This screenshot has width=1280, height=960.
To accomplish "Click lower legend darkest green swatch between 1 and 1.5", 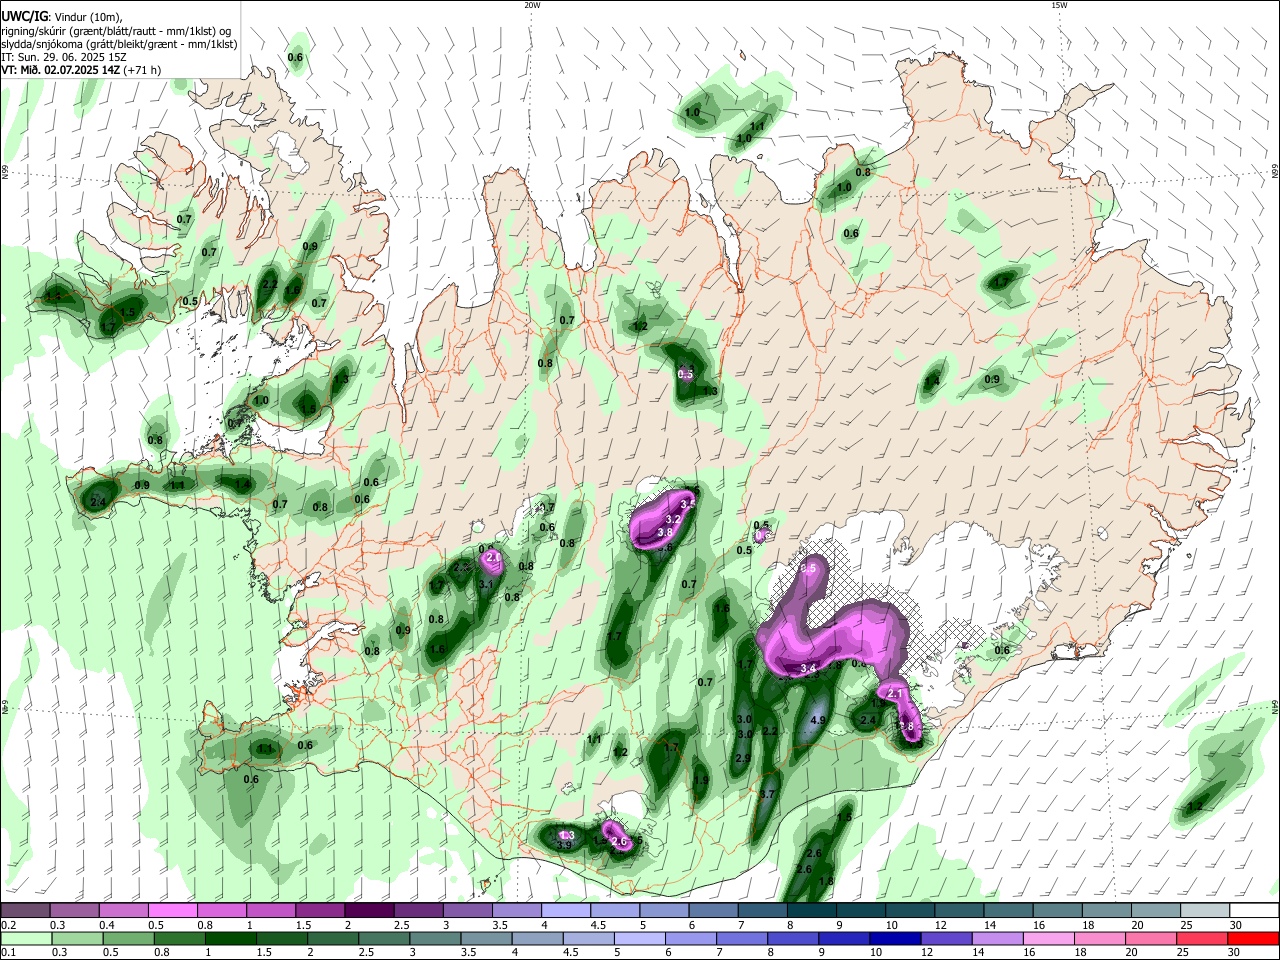I will [x=230, y=938].
